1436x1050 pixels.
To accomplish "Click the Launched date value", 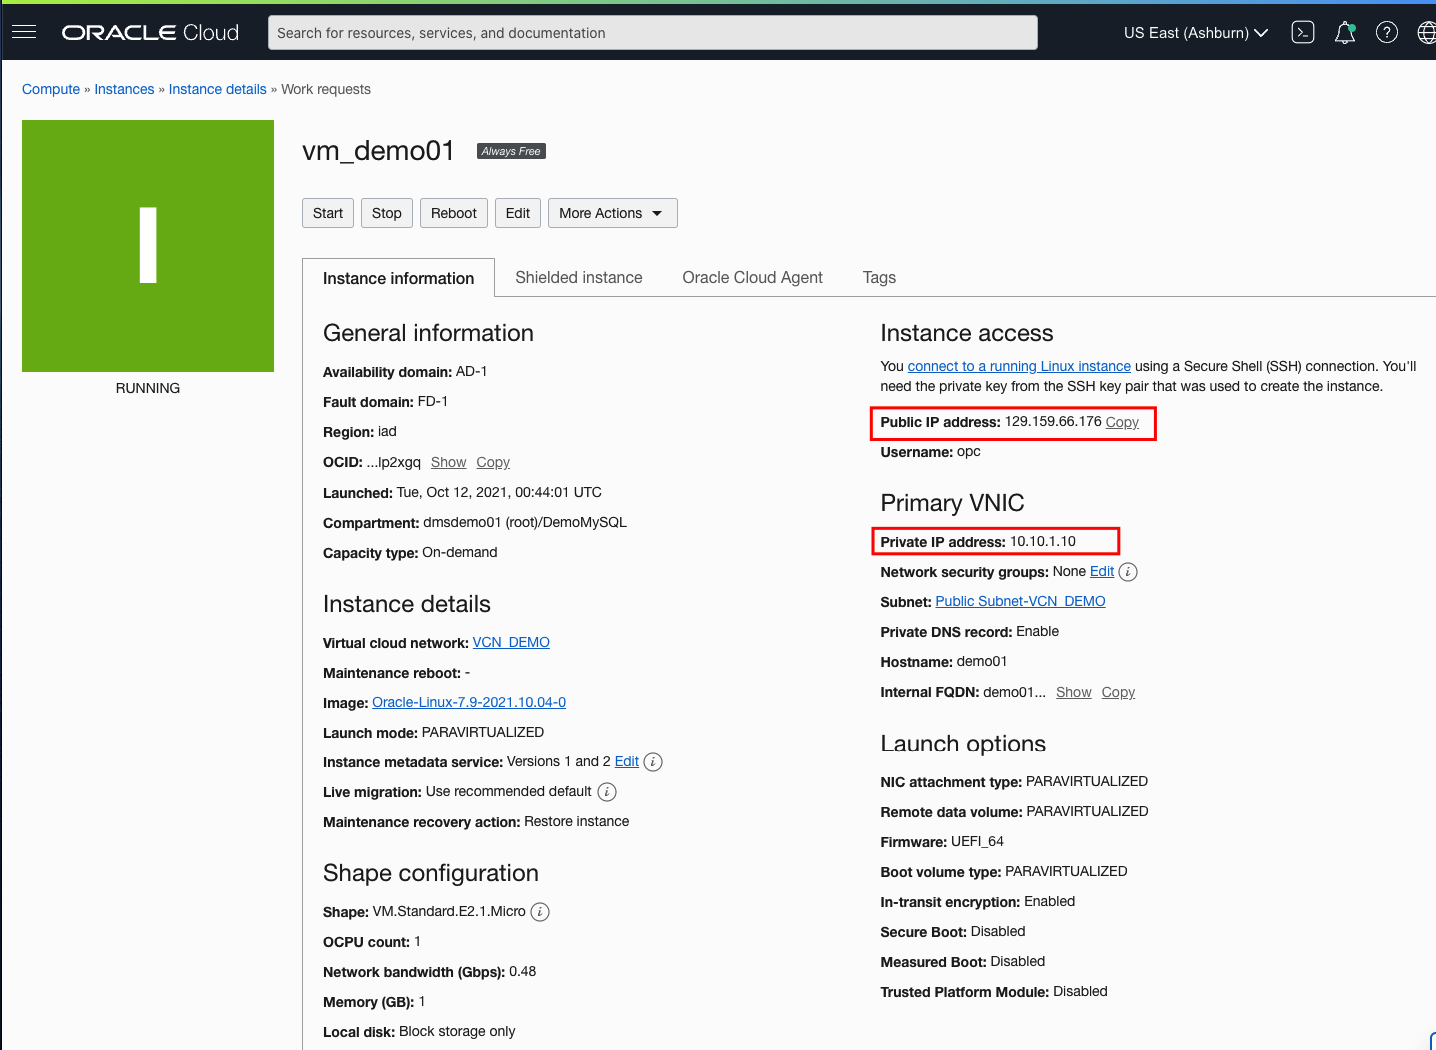I will 499,492.
